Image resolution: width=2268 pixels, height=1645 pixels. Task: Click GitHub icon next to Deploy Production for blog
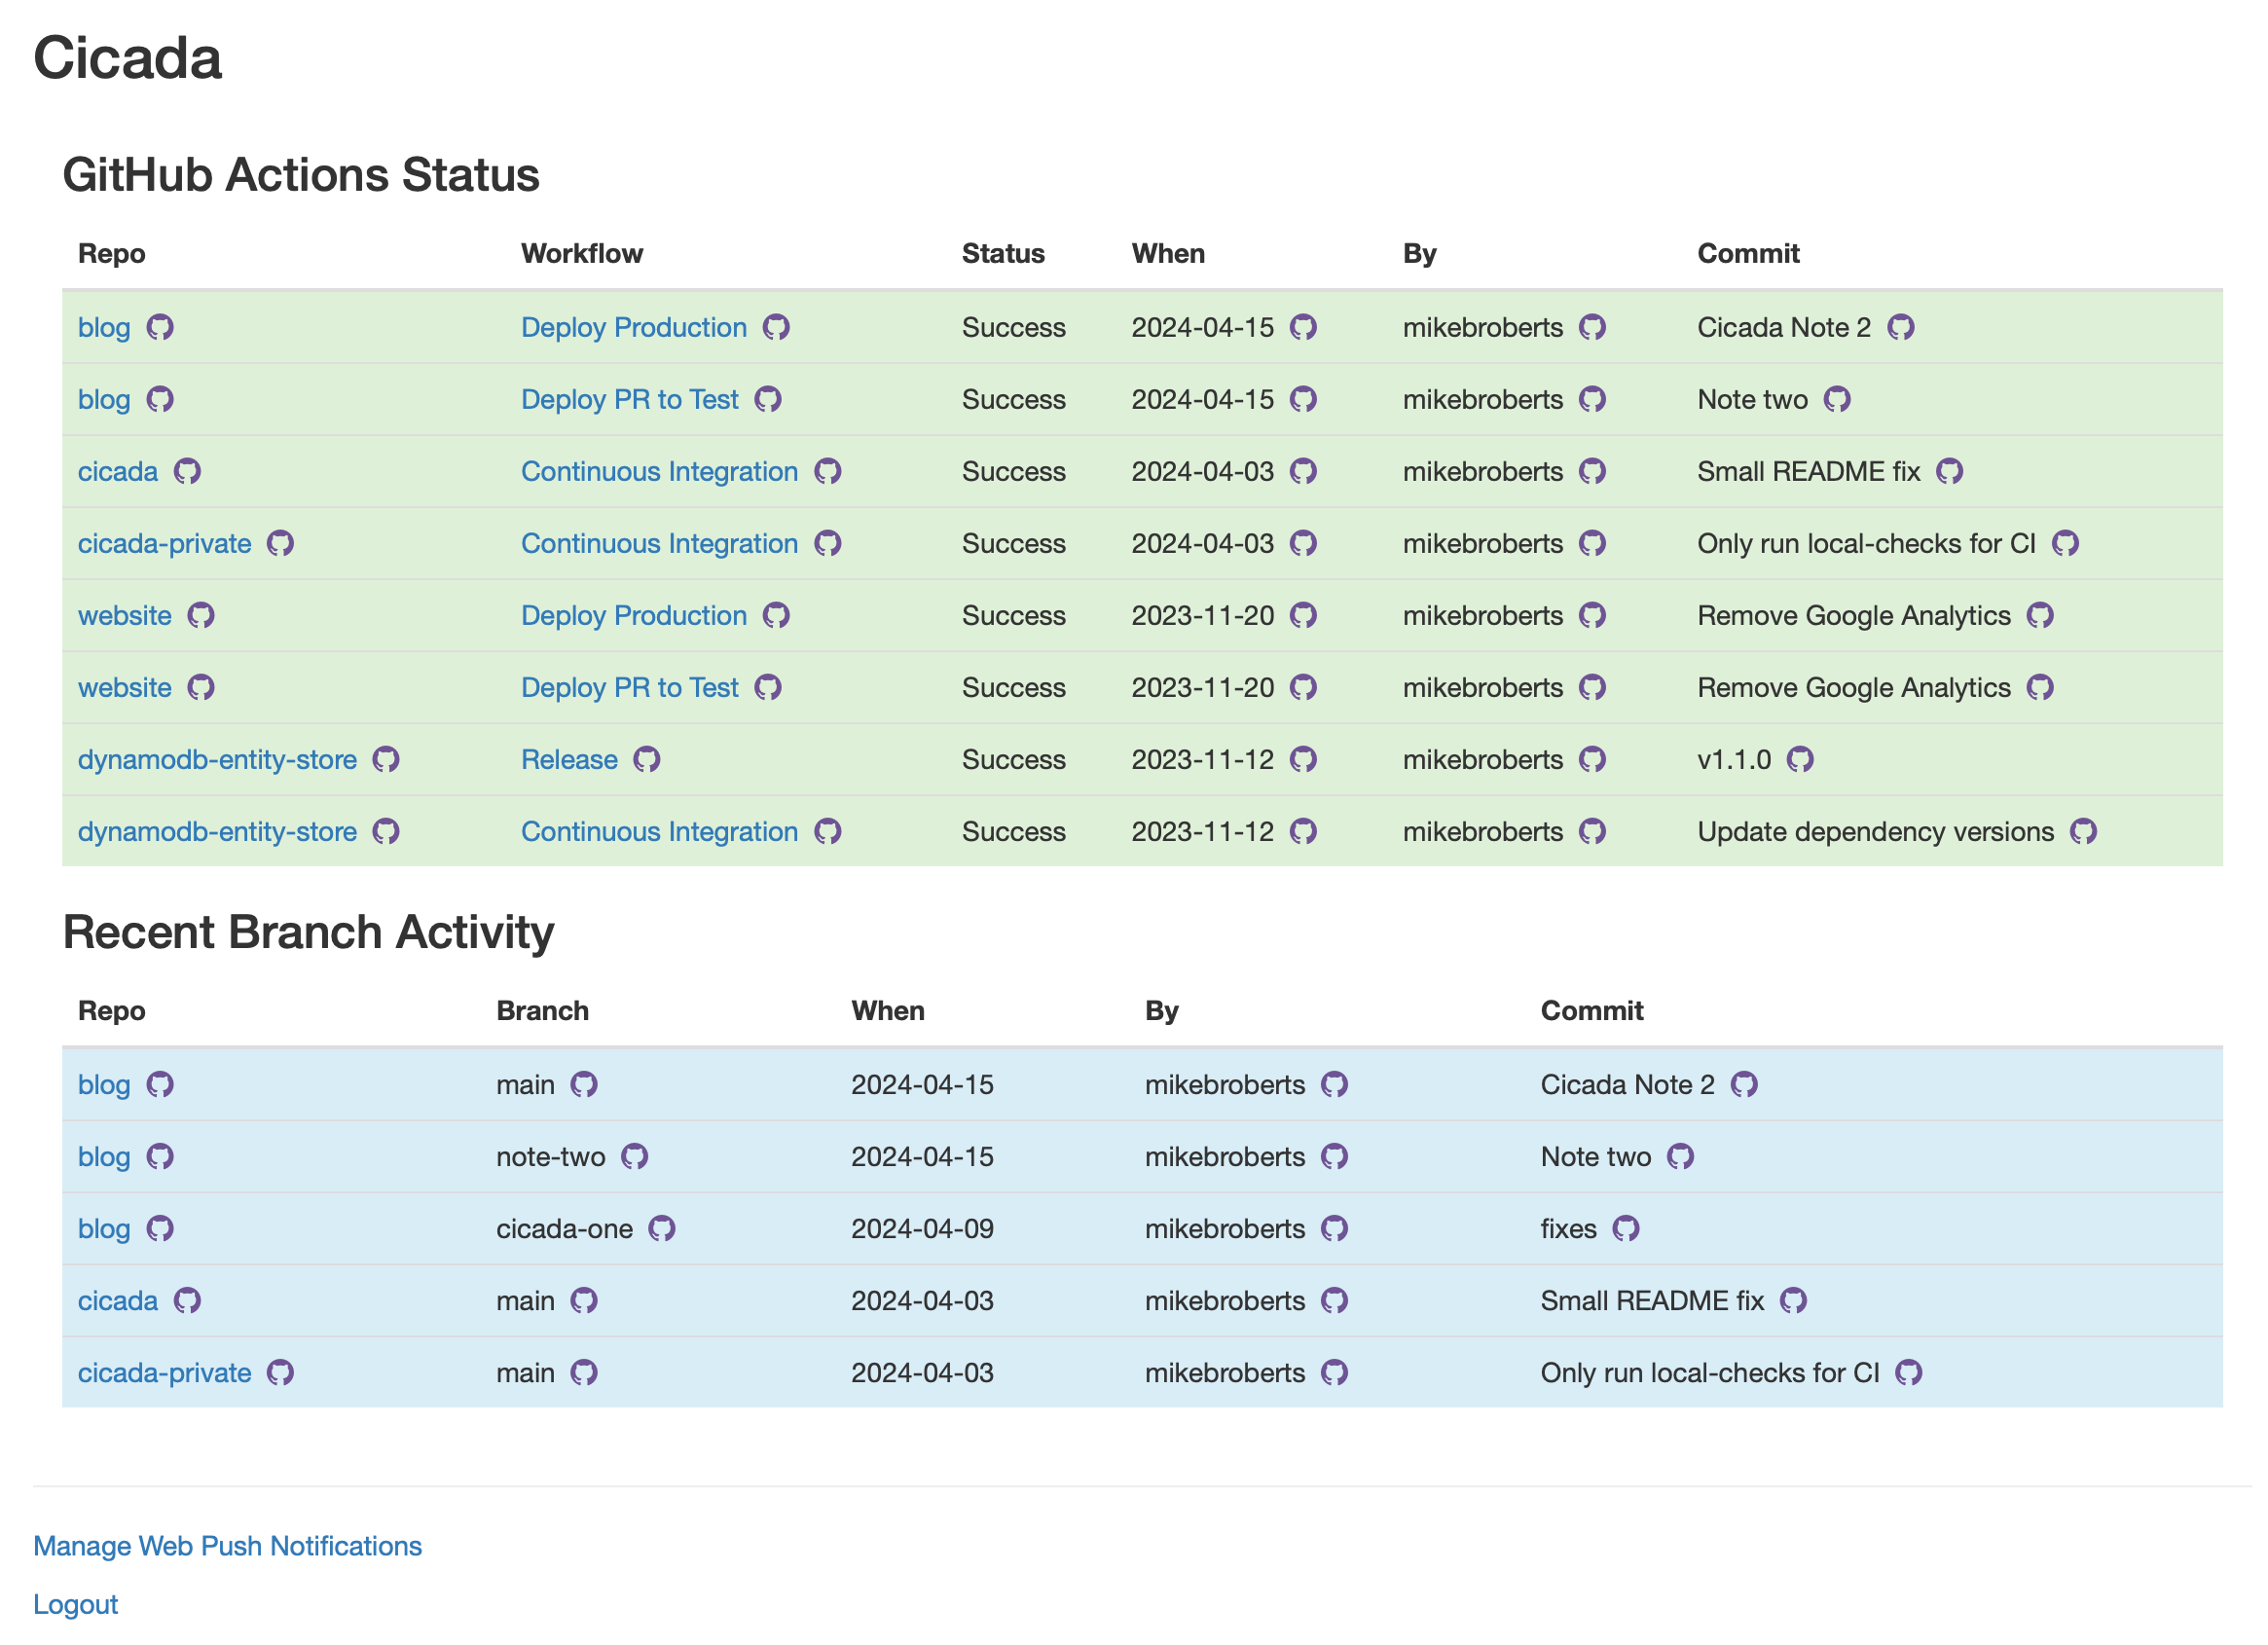[x=776, y=327]
